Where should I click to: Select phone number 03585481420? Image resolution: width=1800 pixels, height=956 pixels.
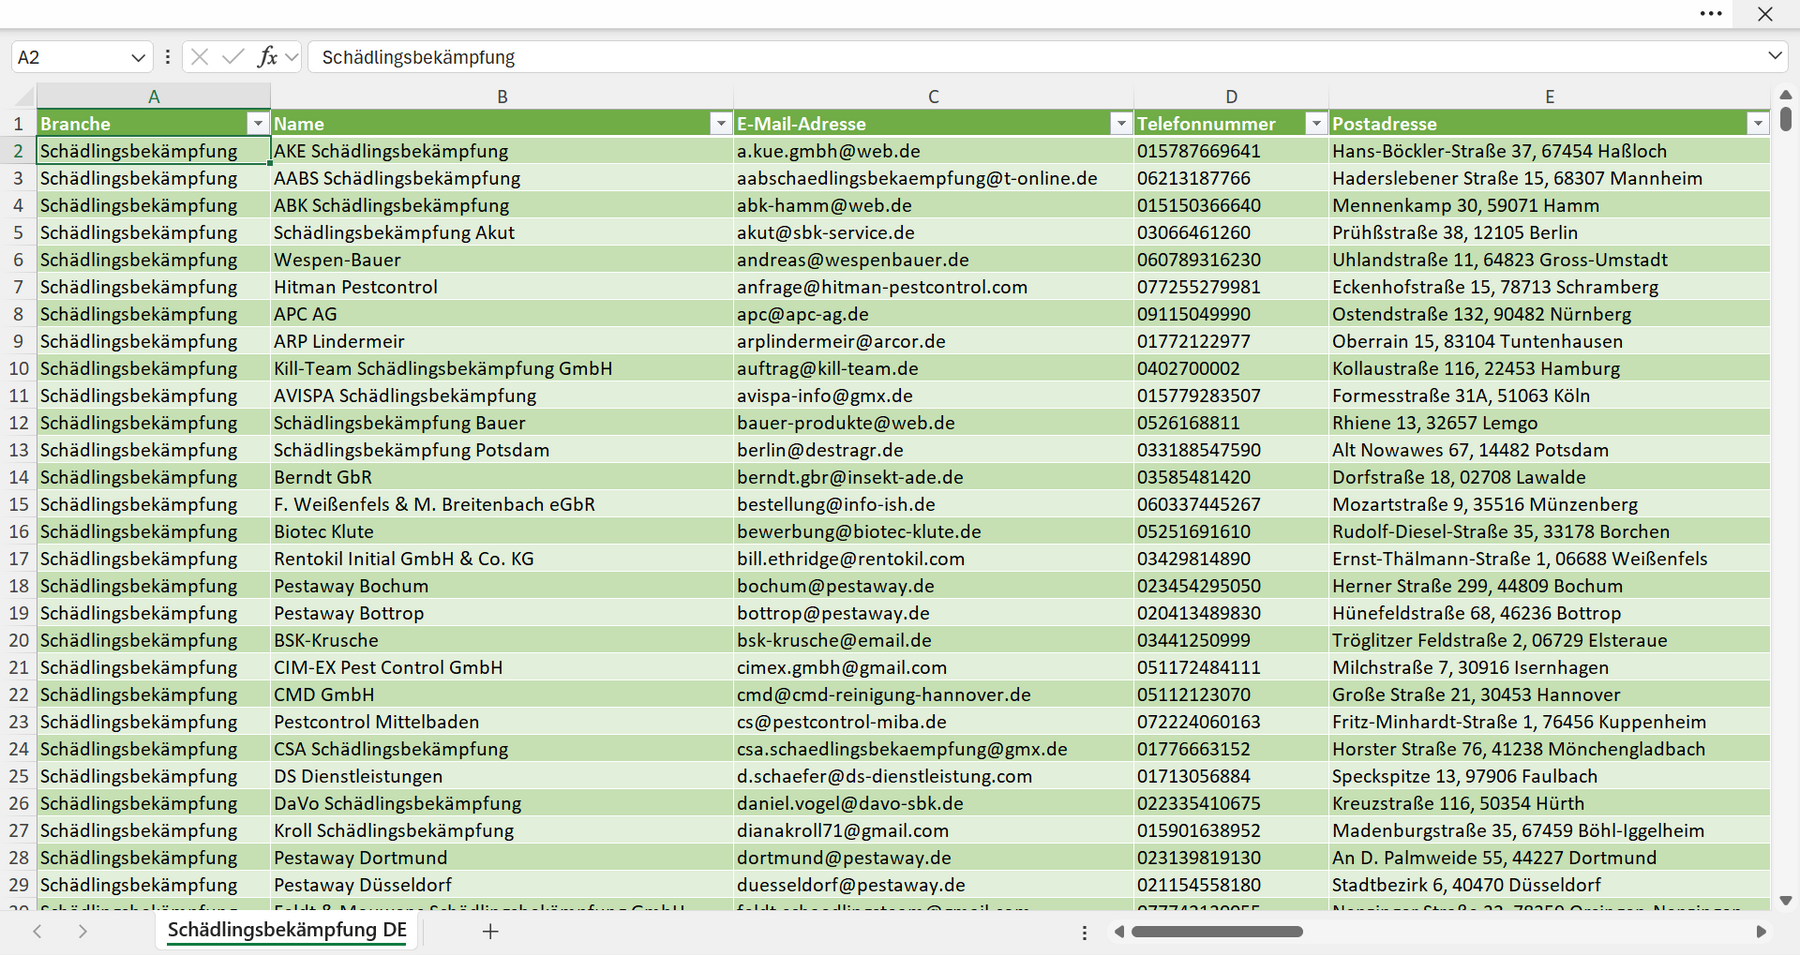point(1231,477)
